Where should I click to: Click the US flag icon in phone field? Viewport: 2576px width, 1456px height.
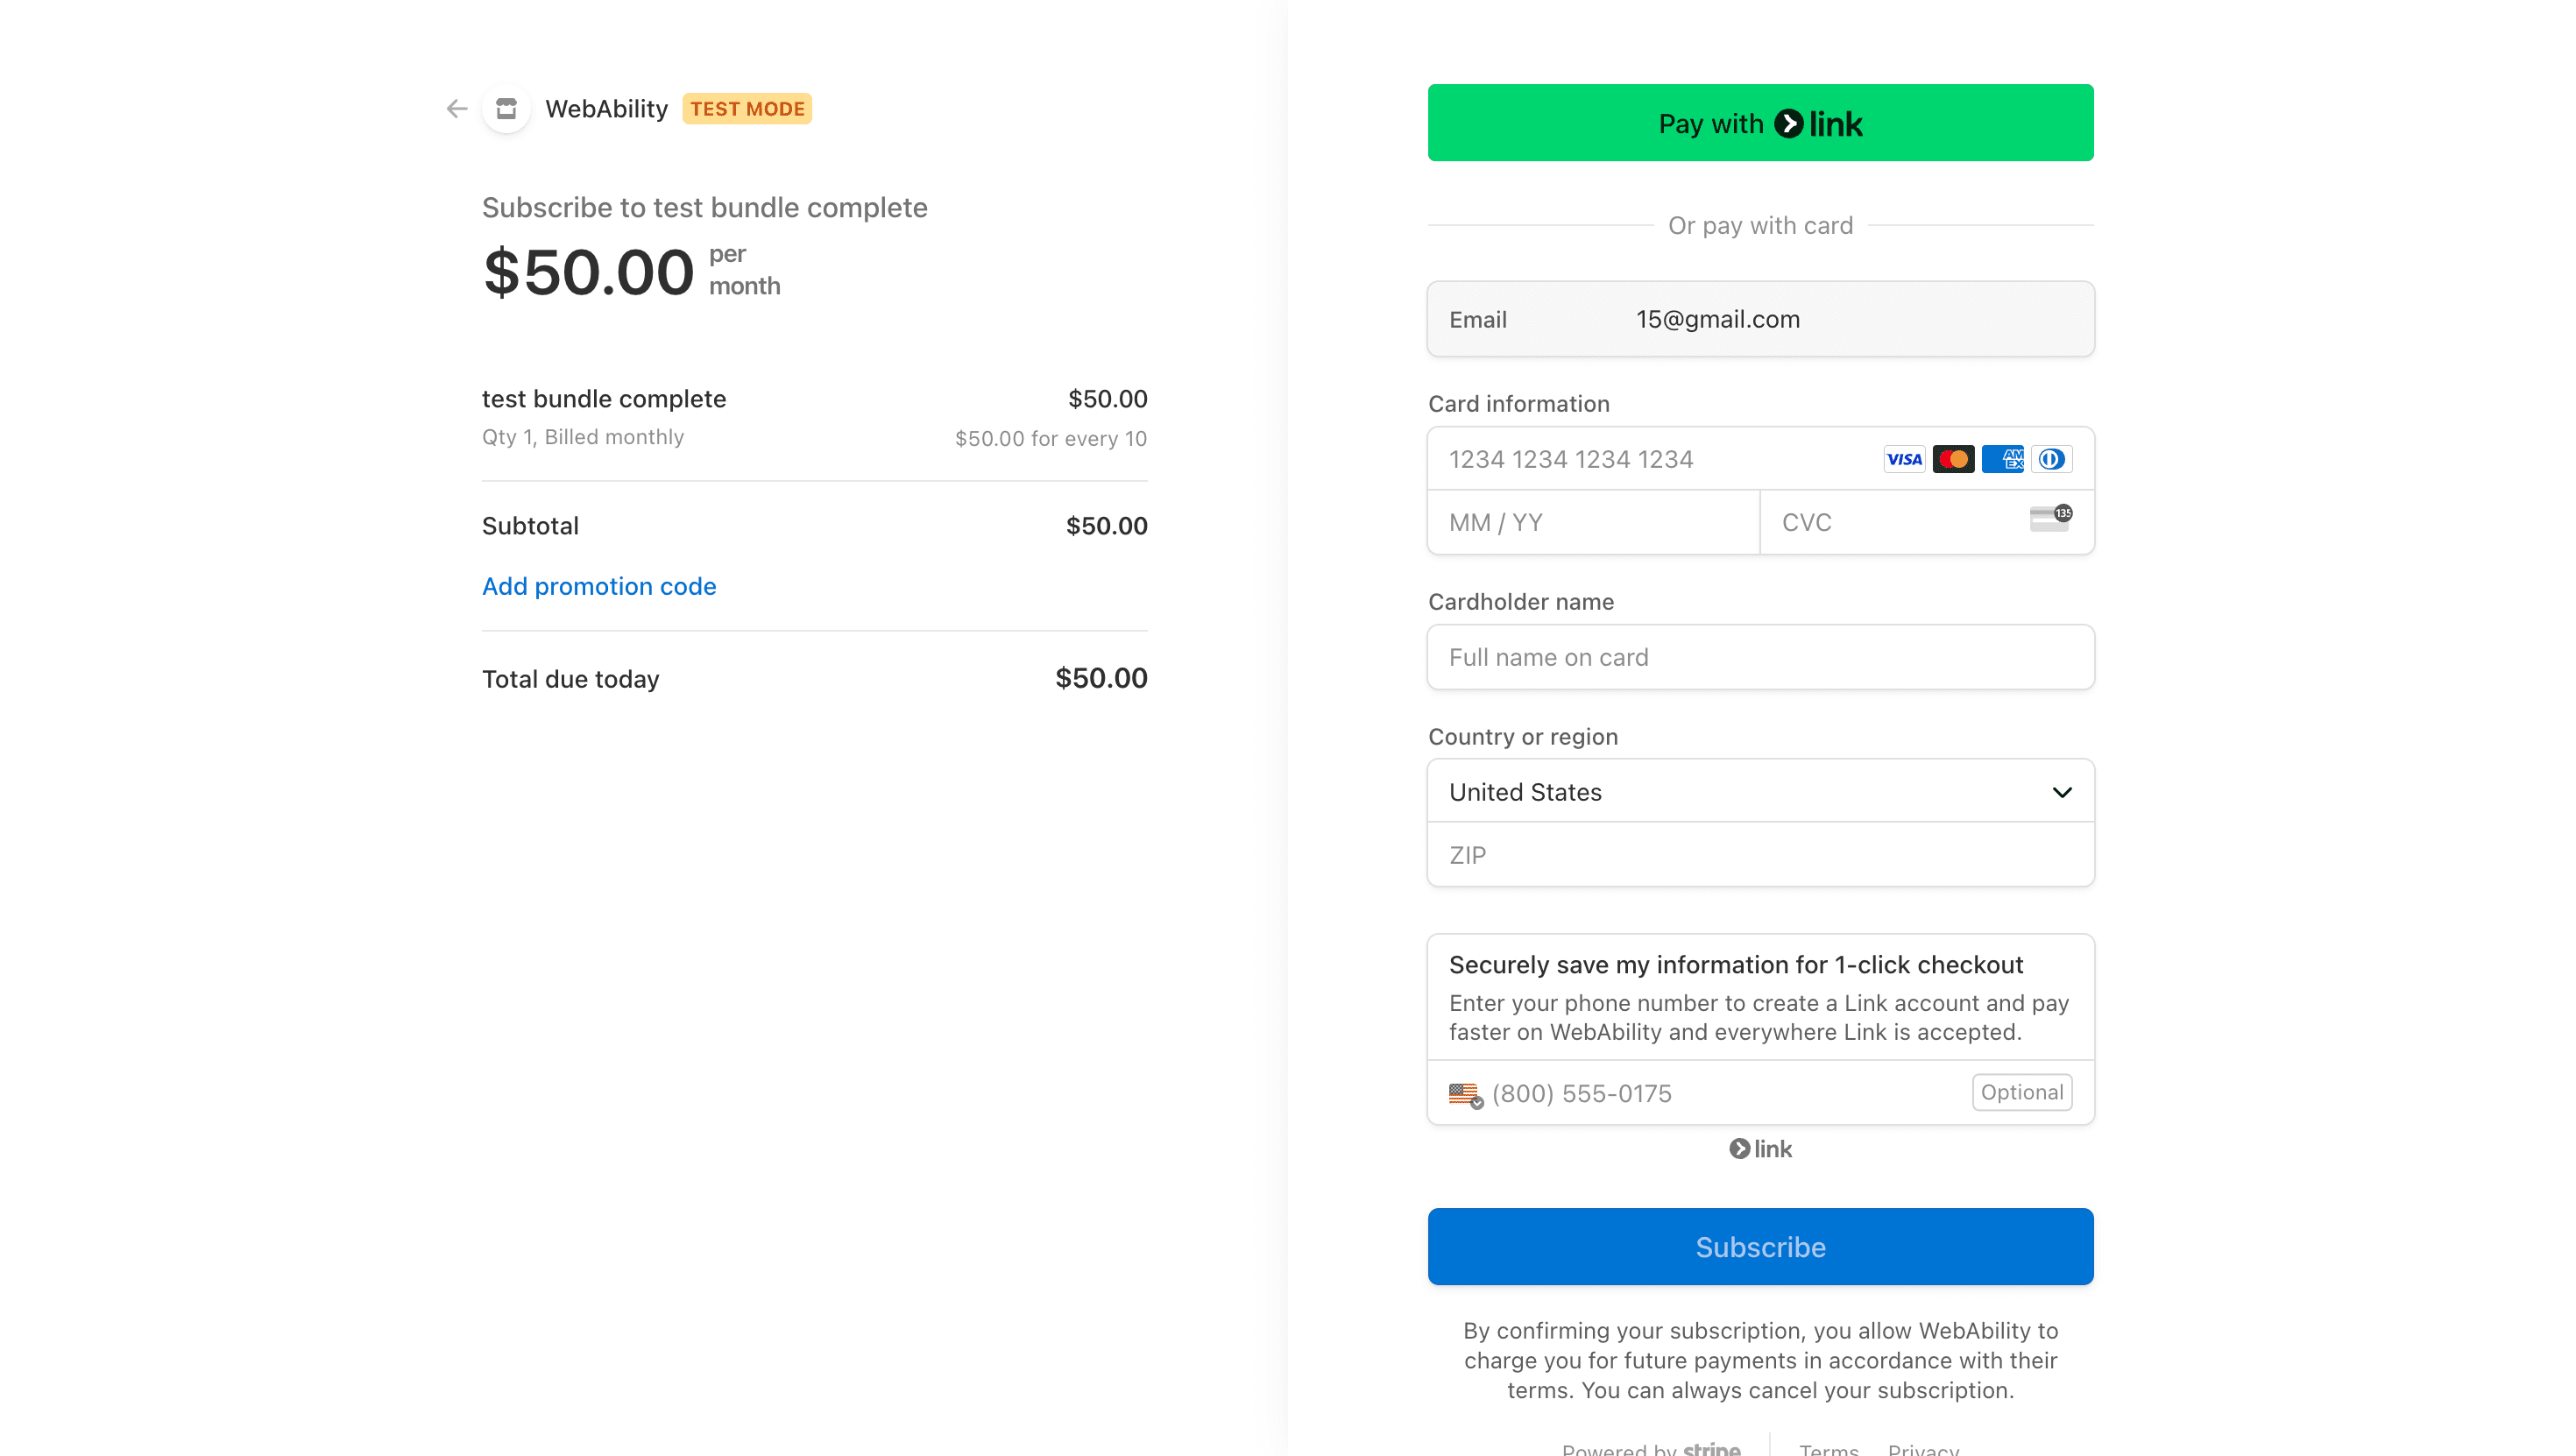(1465, 1092)
